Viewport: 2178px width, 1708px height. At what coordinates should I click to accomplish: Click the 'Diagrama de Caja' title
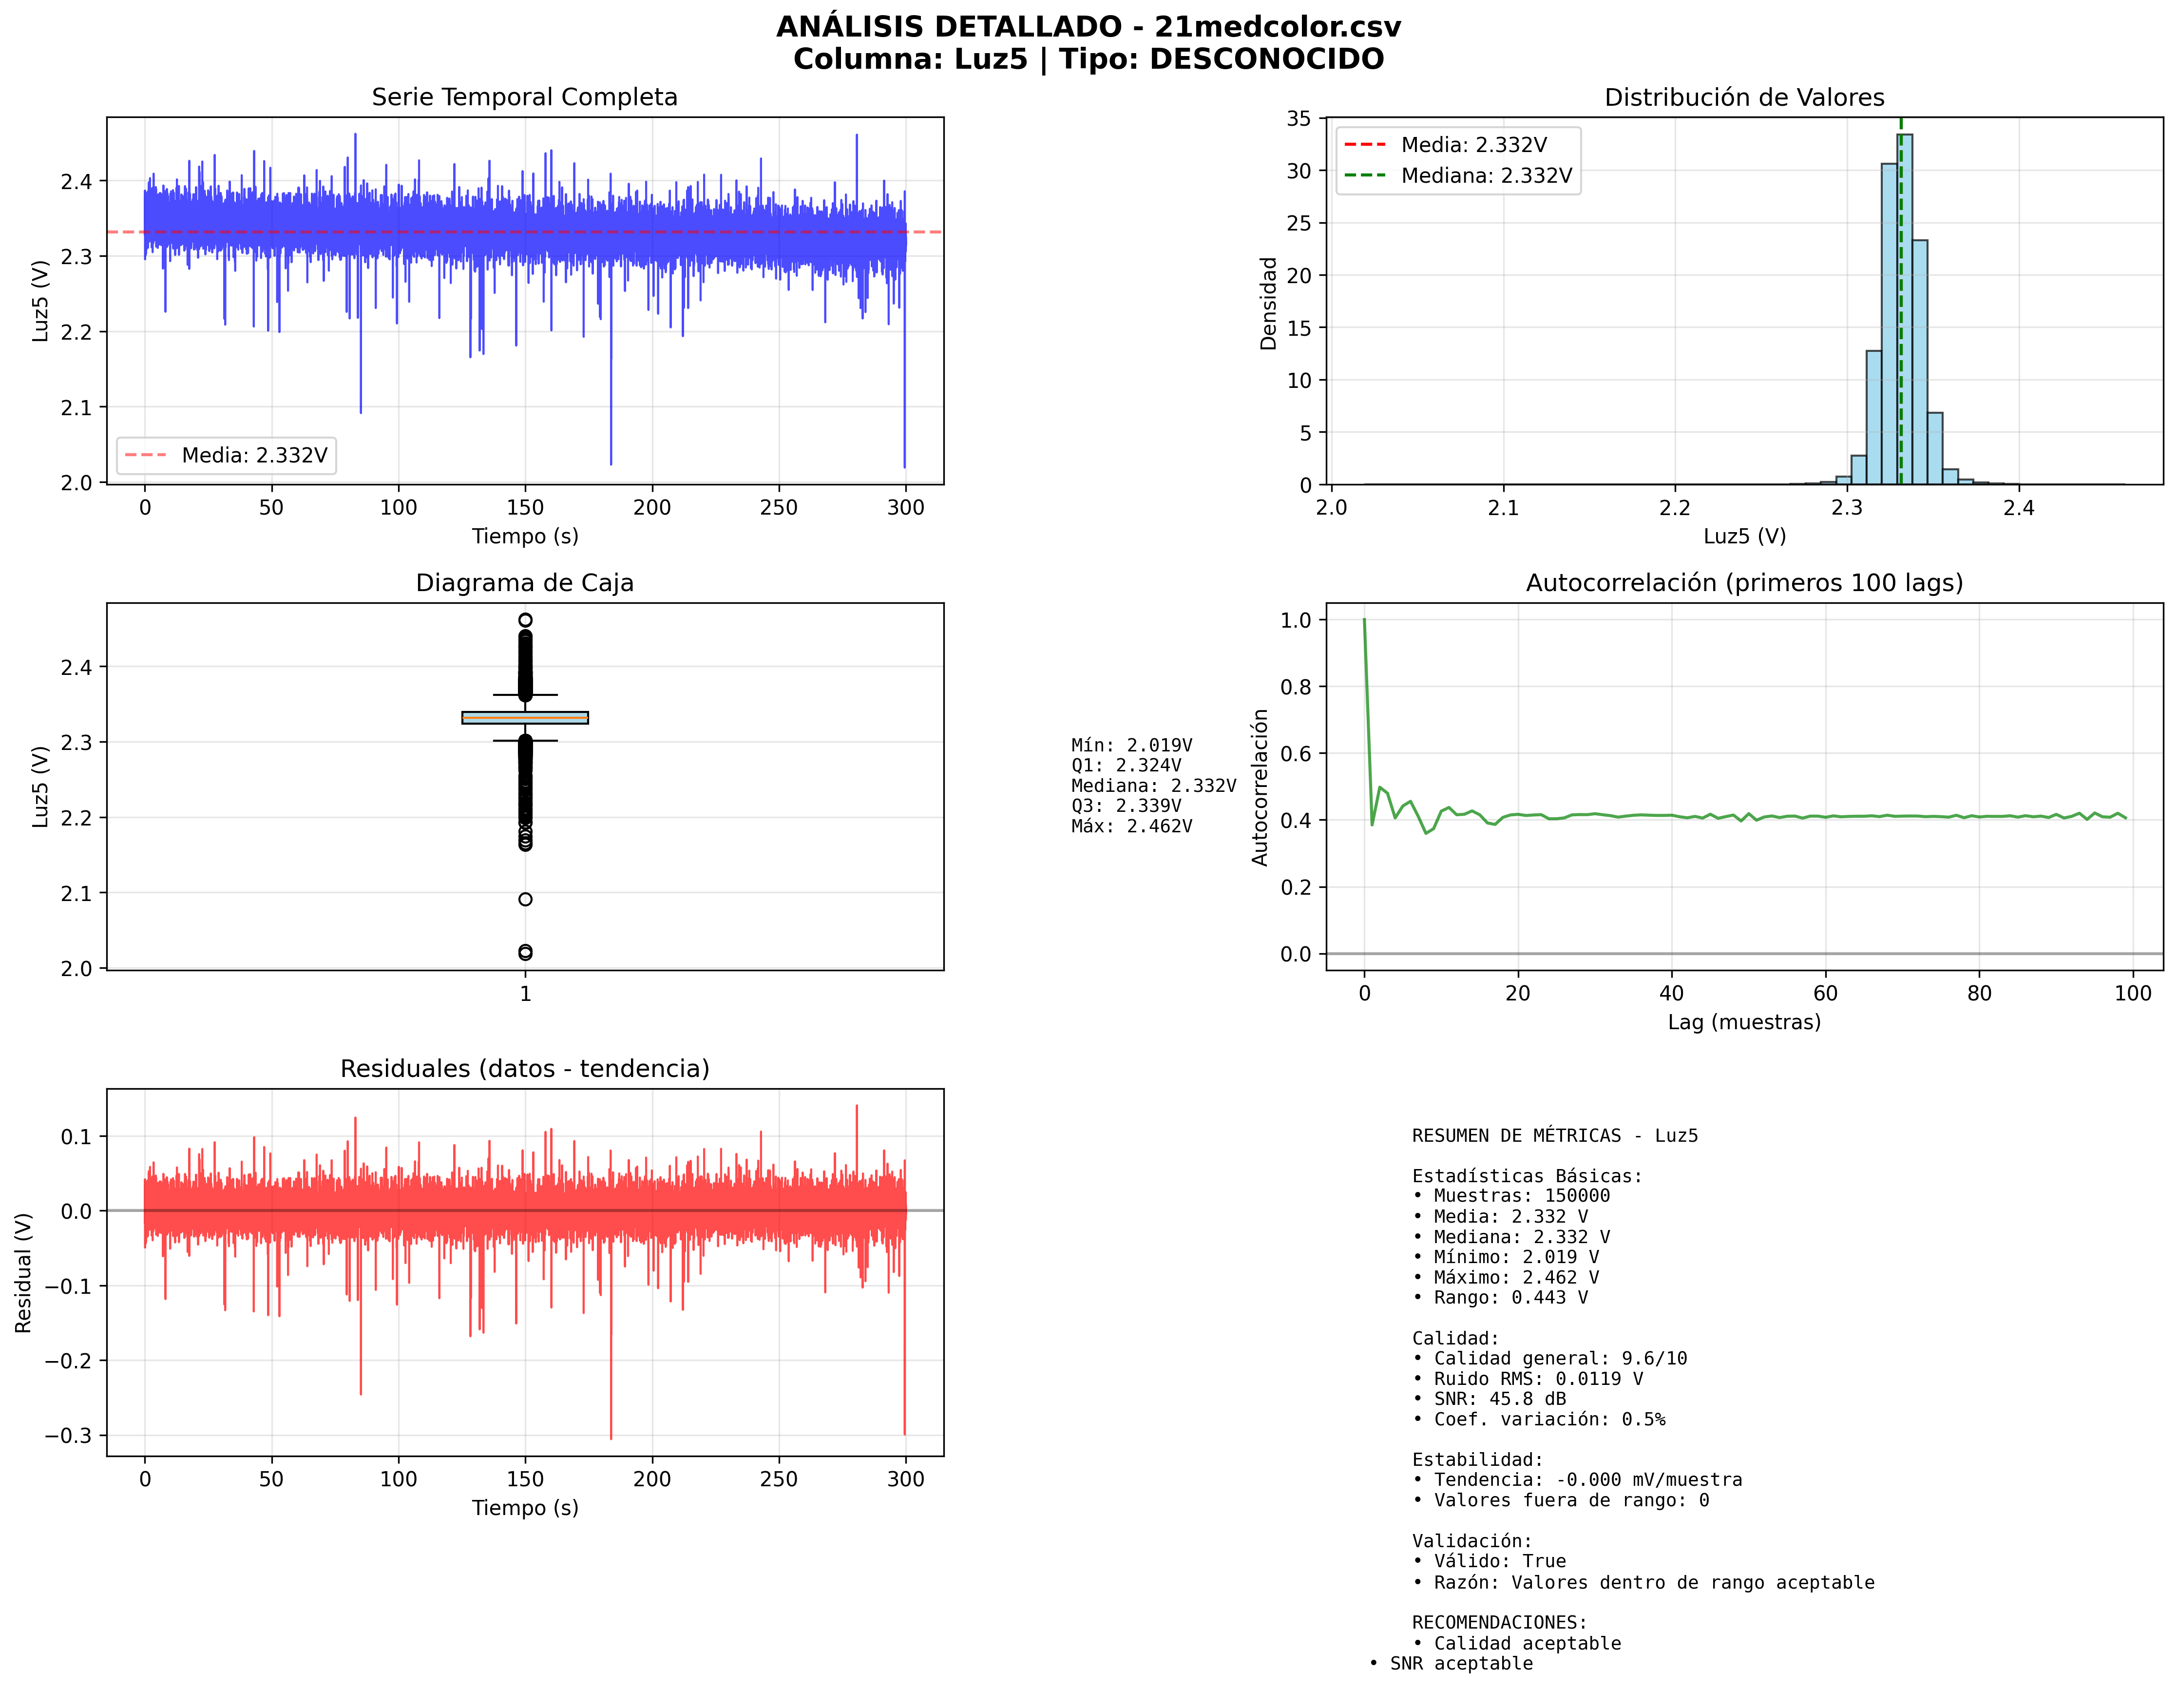pyautogui.click(x=524, y=583)
